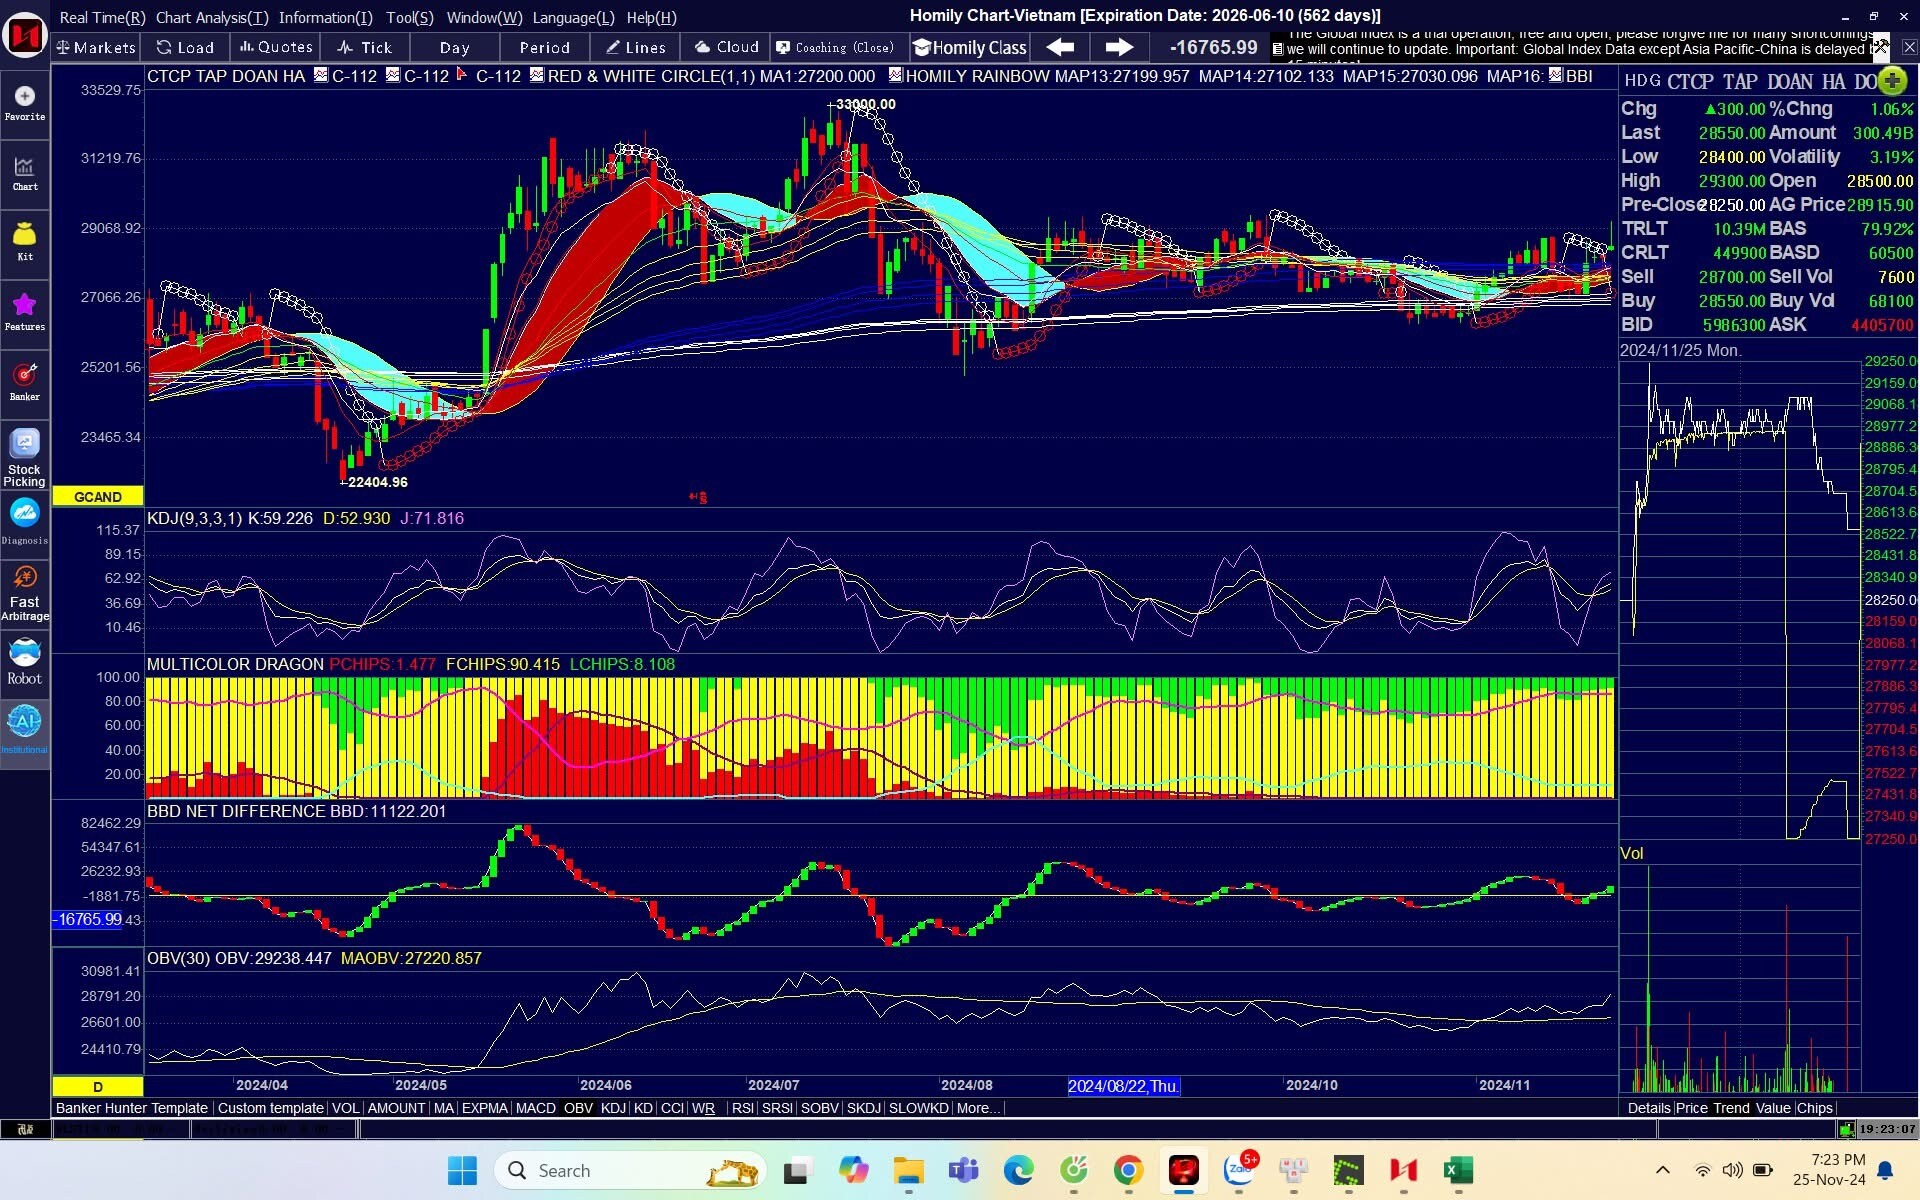Open Google Chrome from the taskbar
1920x1200 pixels.
coord(1128,1170)
